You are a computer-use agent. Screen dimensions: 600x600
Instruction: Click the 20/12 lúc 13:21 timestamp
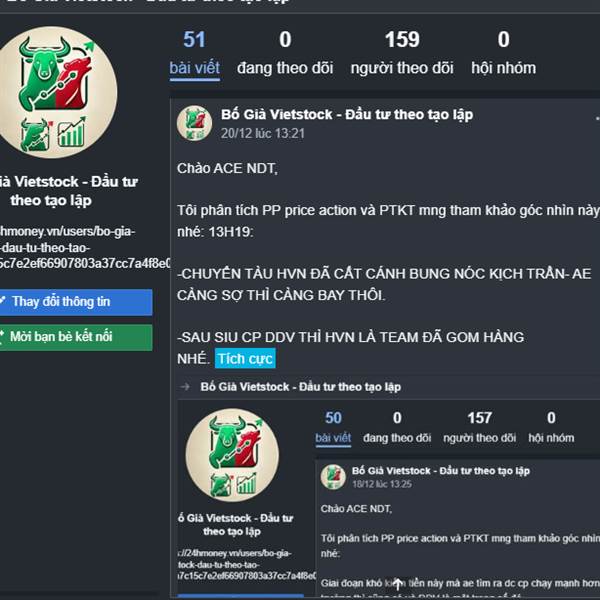pos(262,134)
